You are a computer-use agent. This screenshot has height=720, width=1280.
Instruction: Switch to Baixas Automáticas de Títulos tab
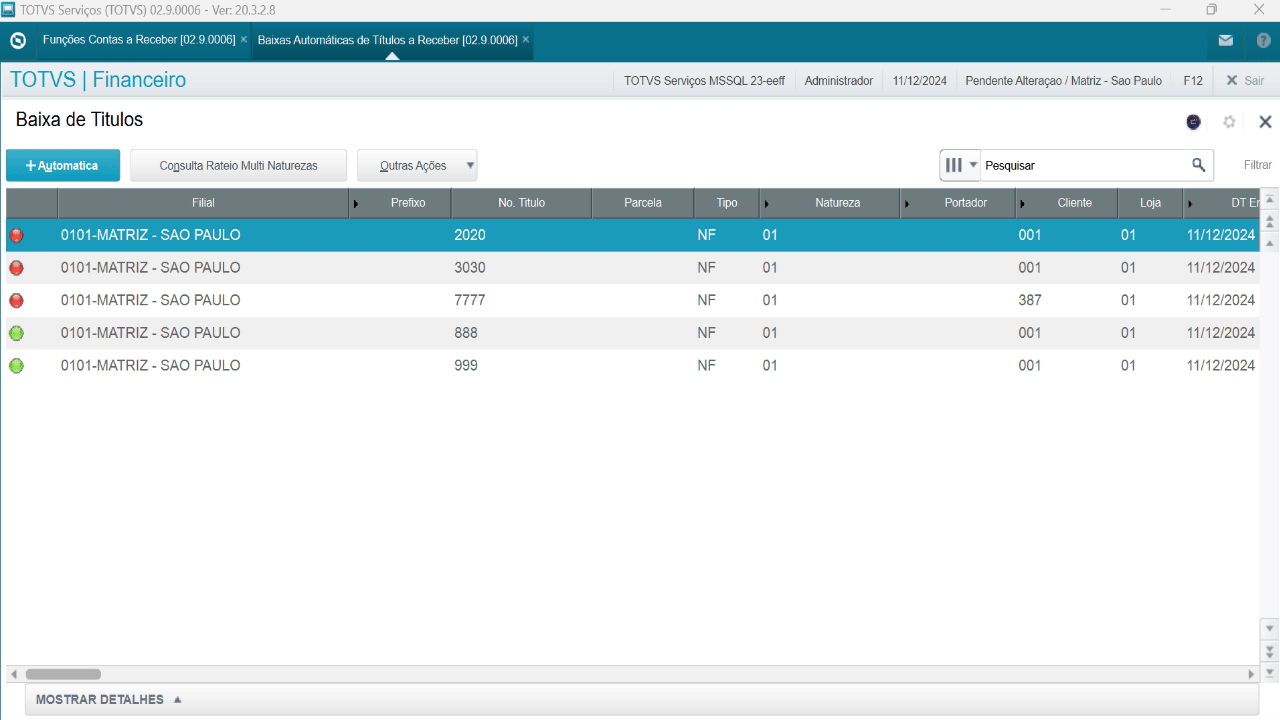point(387,40)
